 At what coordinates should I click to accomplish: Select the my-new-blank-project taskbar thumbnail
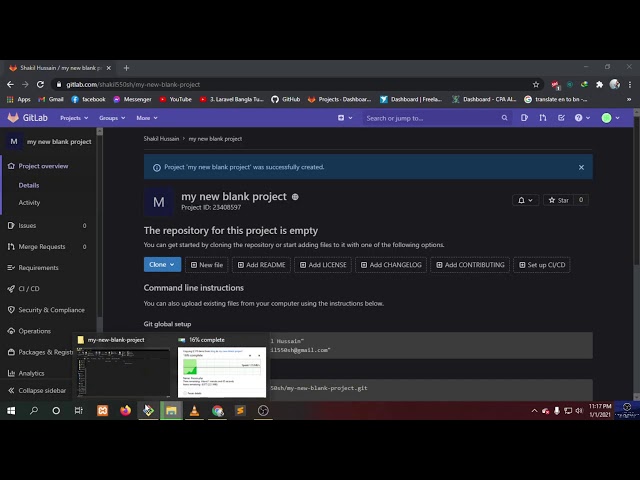(124, 367)
